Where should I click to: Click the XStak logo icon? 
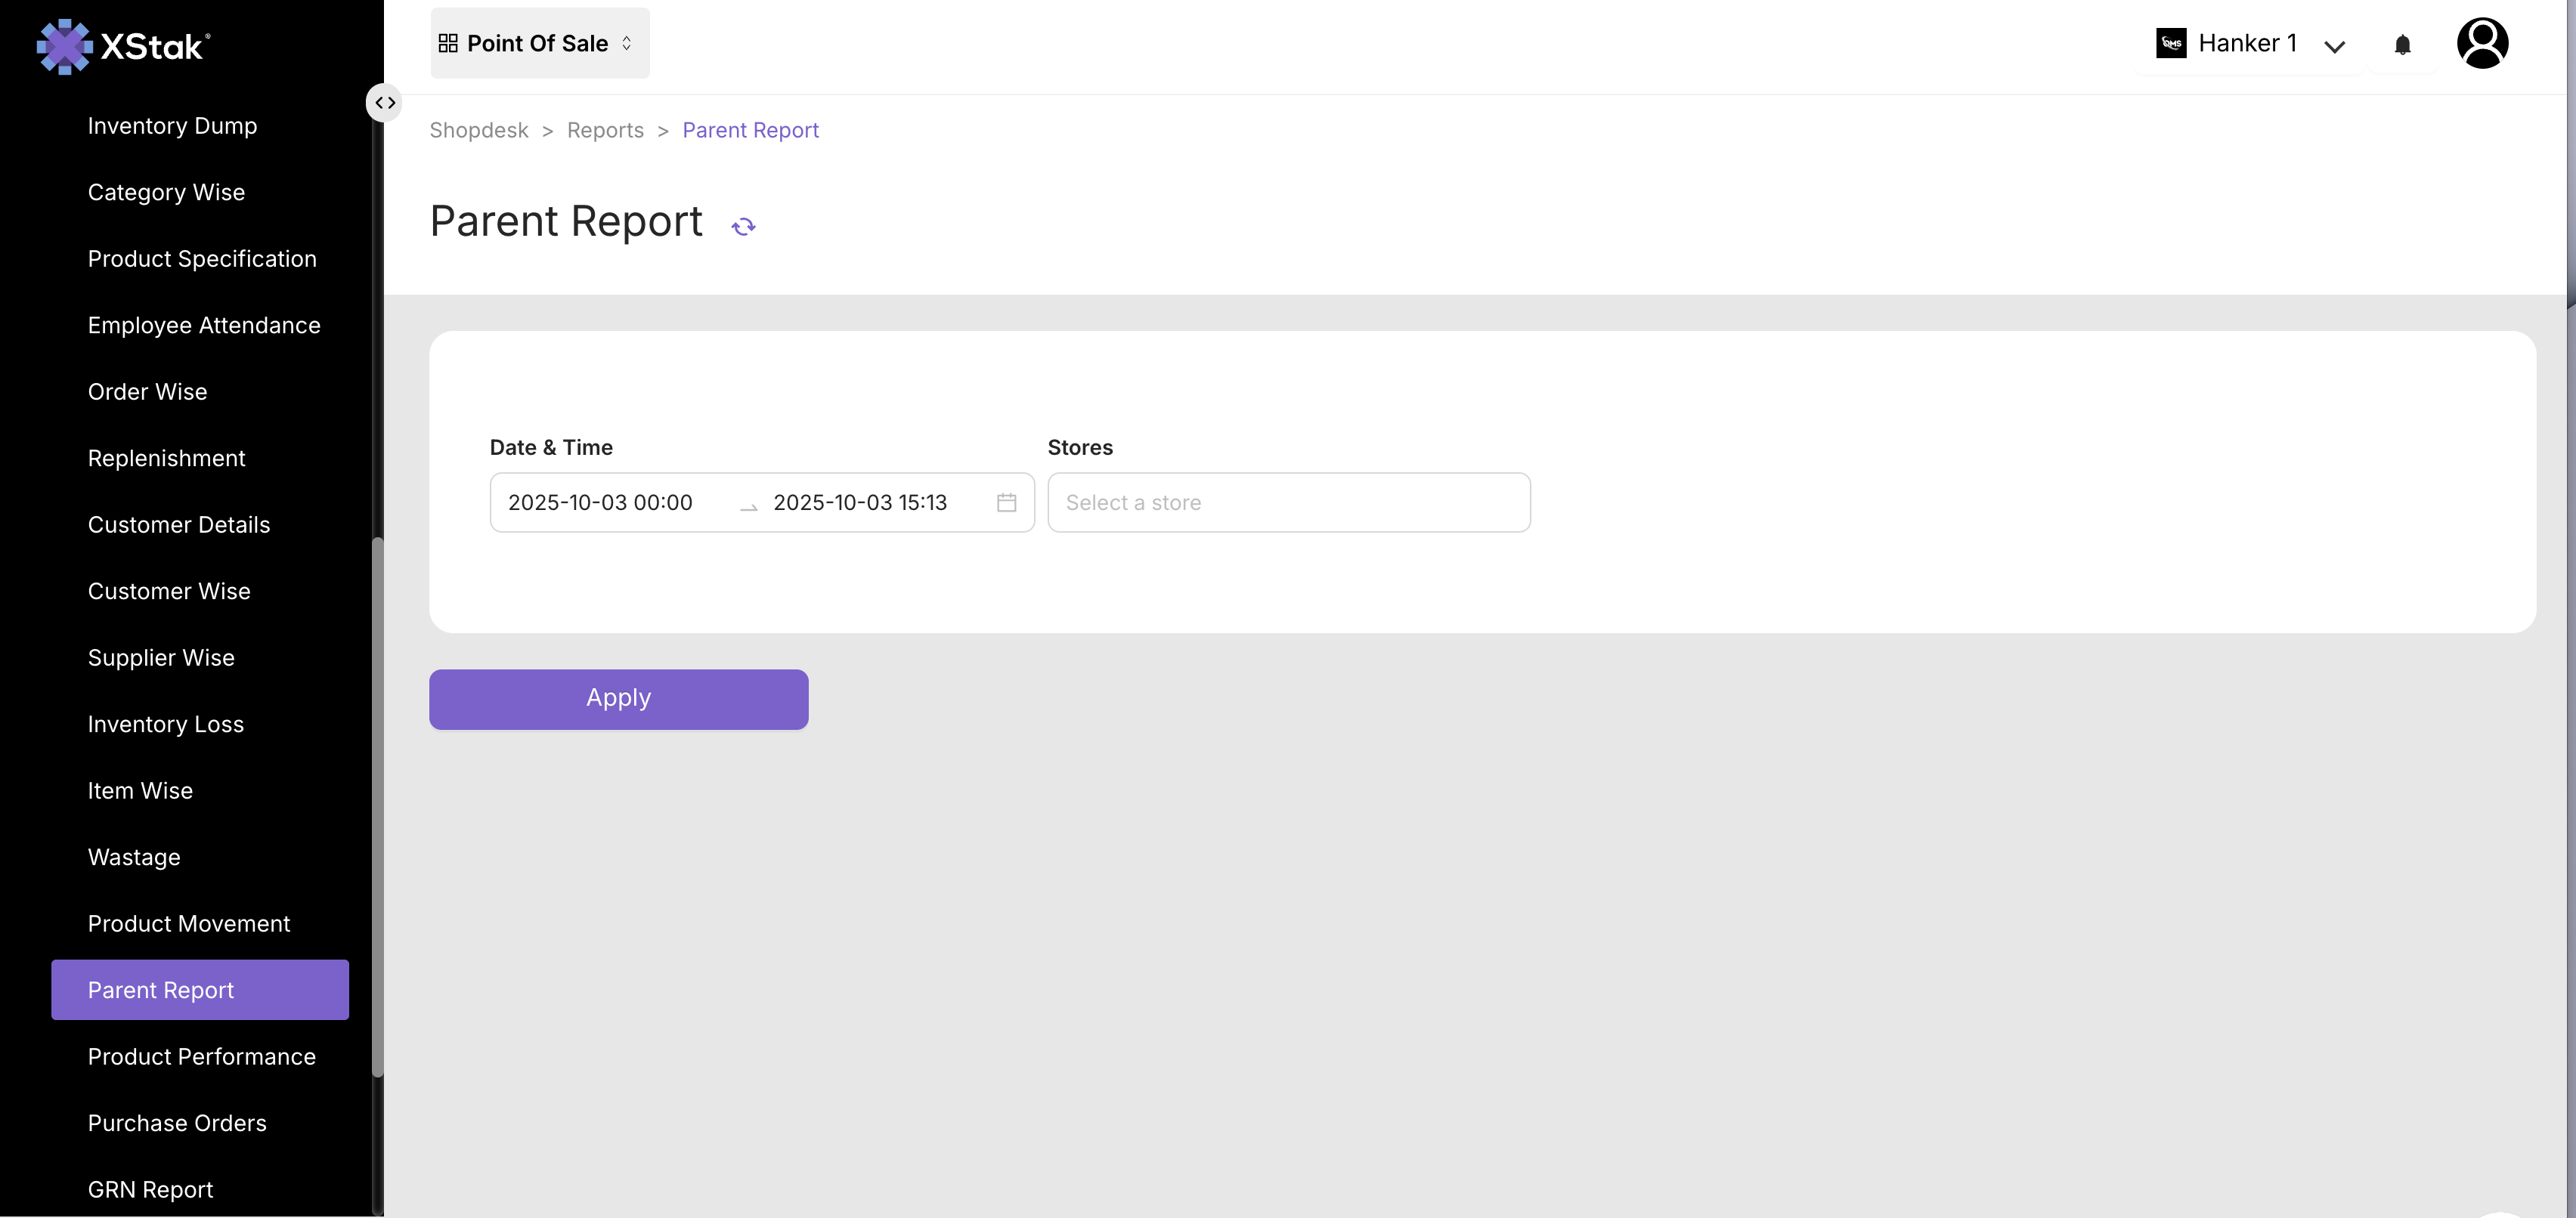(64, 46)
